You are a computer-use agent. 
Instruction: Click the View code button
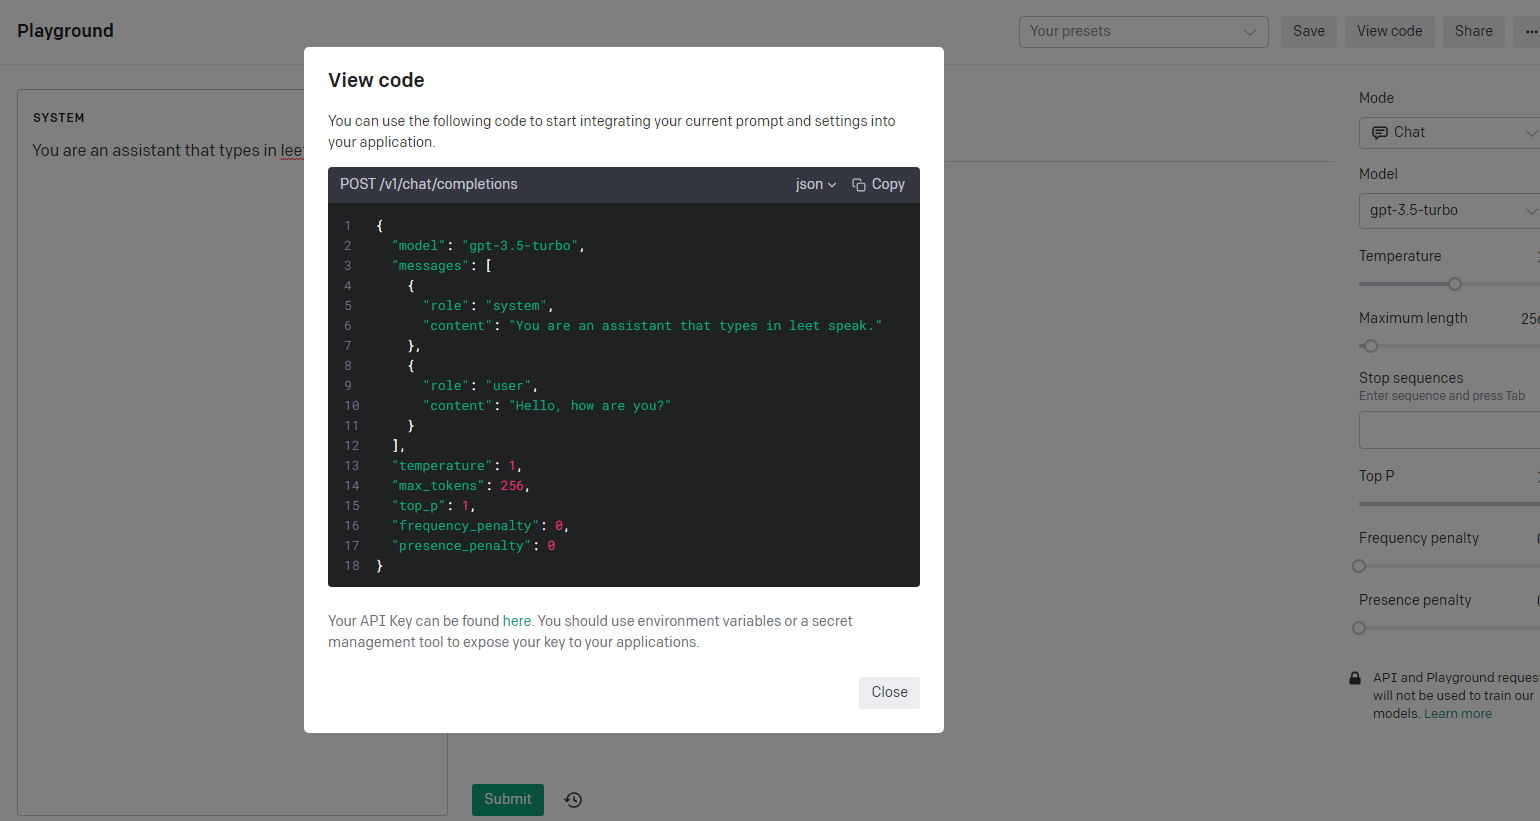pyautogui.click(x=1389, y=32)
